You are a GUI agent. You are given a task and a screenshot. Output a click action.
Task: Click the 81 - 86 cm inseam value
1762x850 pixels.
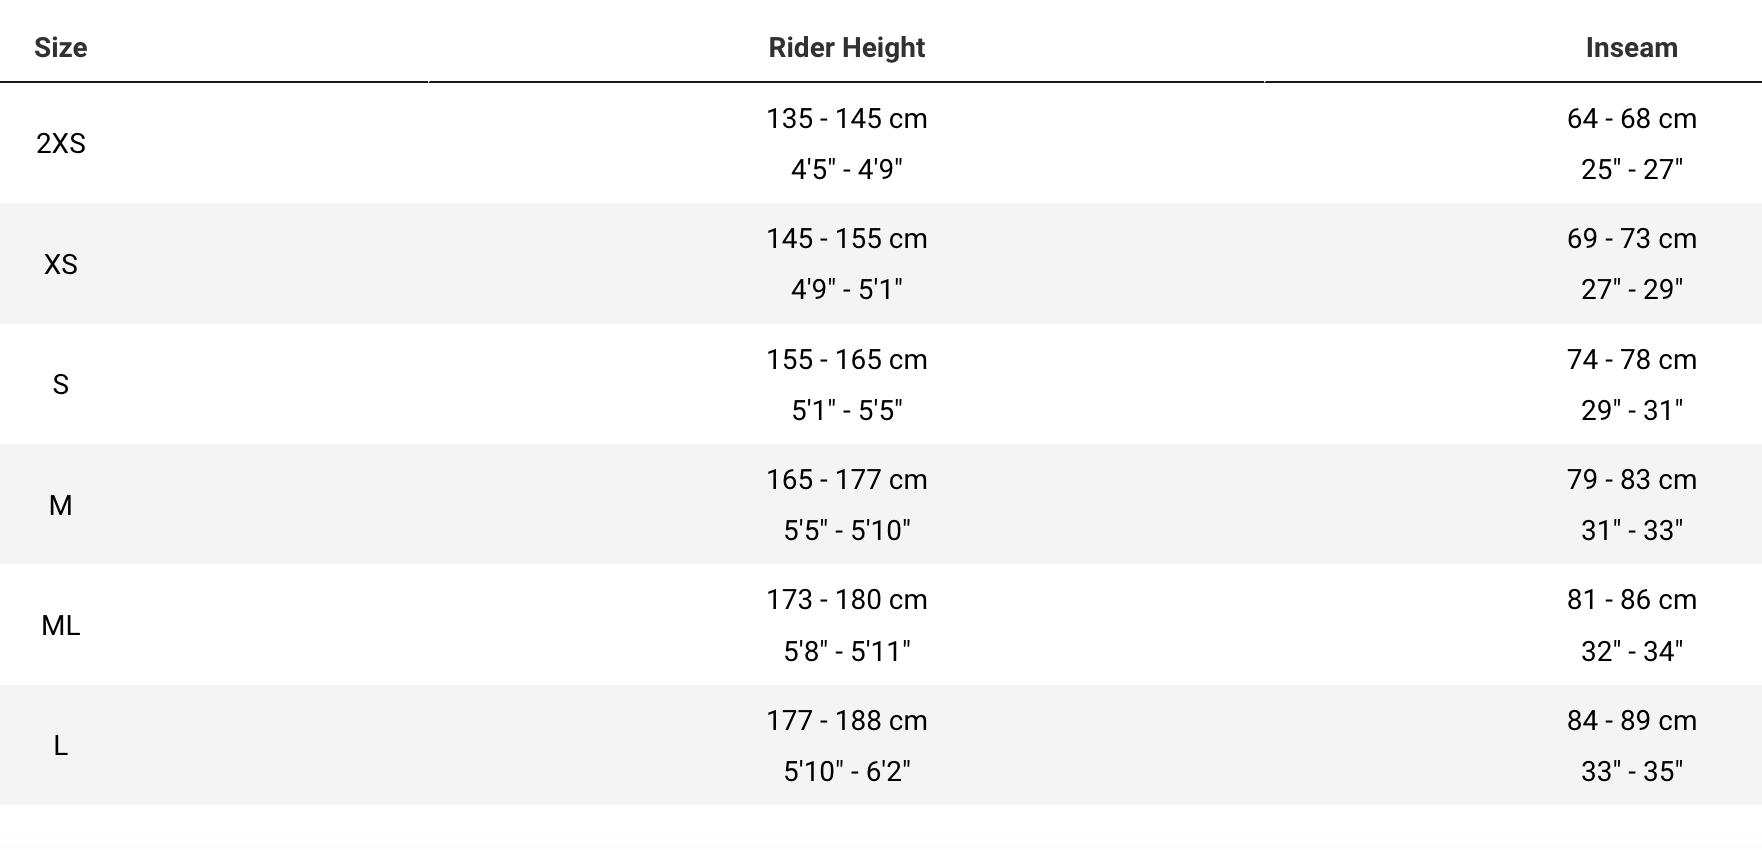tap(1632, 600)
